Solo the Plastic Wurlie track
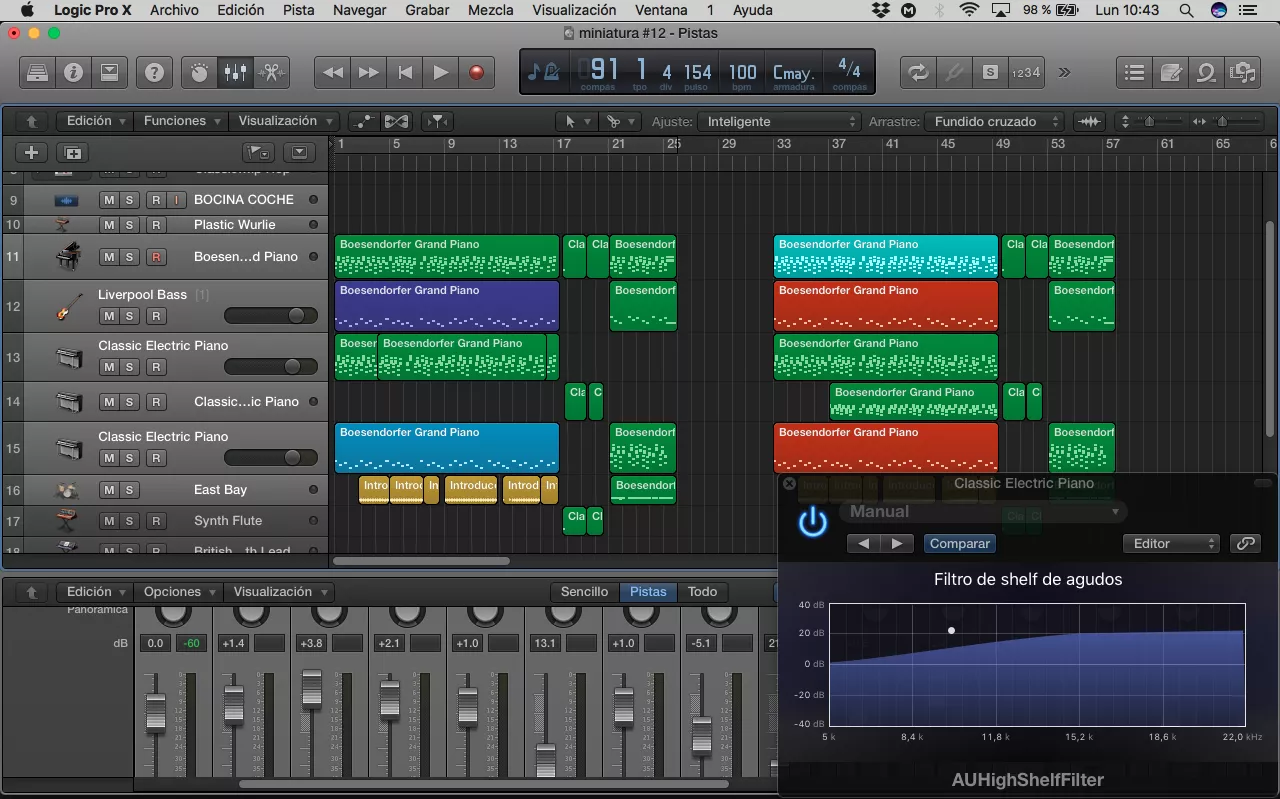Screen dimensions: 1280x799 129,225
